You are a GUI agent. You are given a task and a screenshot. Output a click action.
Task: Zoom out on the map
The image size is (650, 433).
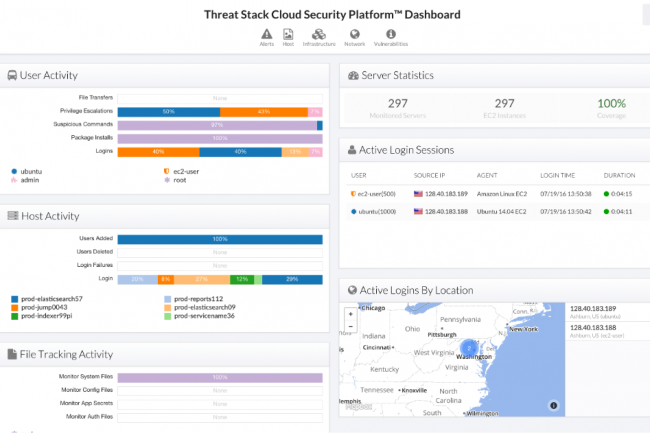pyautogui.click(x=351, y=327)
